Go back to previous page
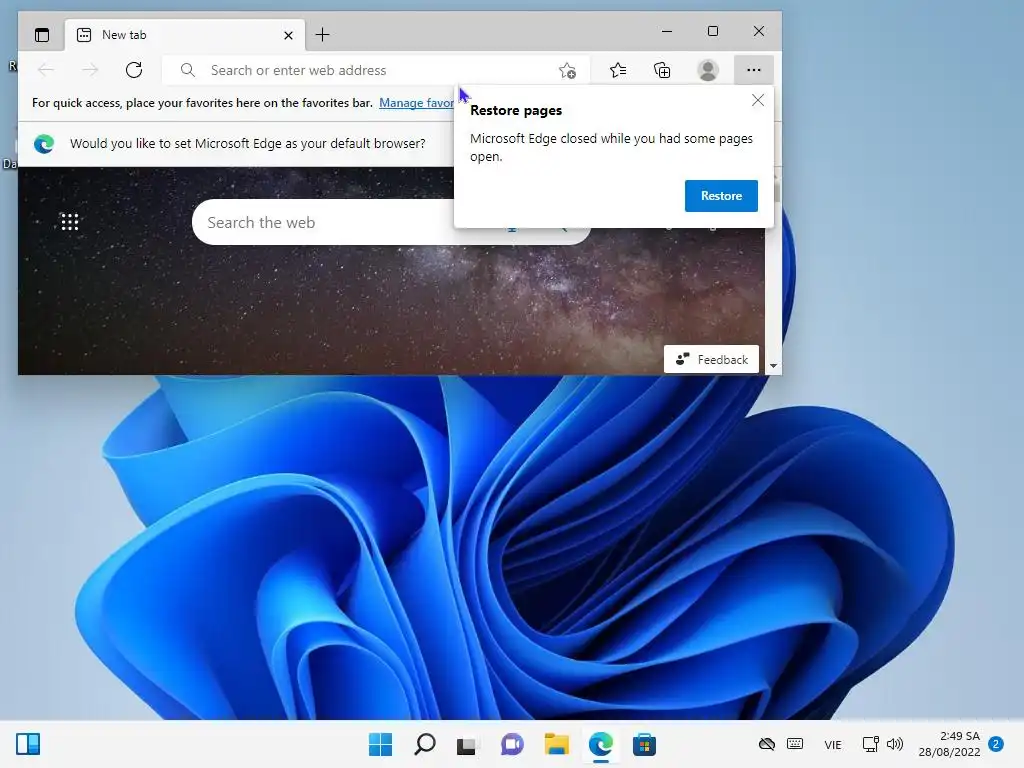This screenshot has height=768, width=1024. (46, 70)
